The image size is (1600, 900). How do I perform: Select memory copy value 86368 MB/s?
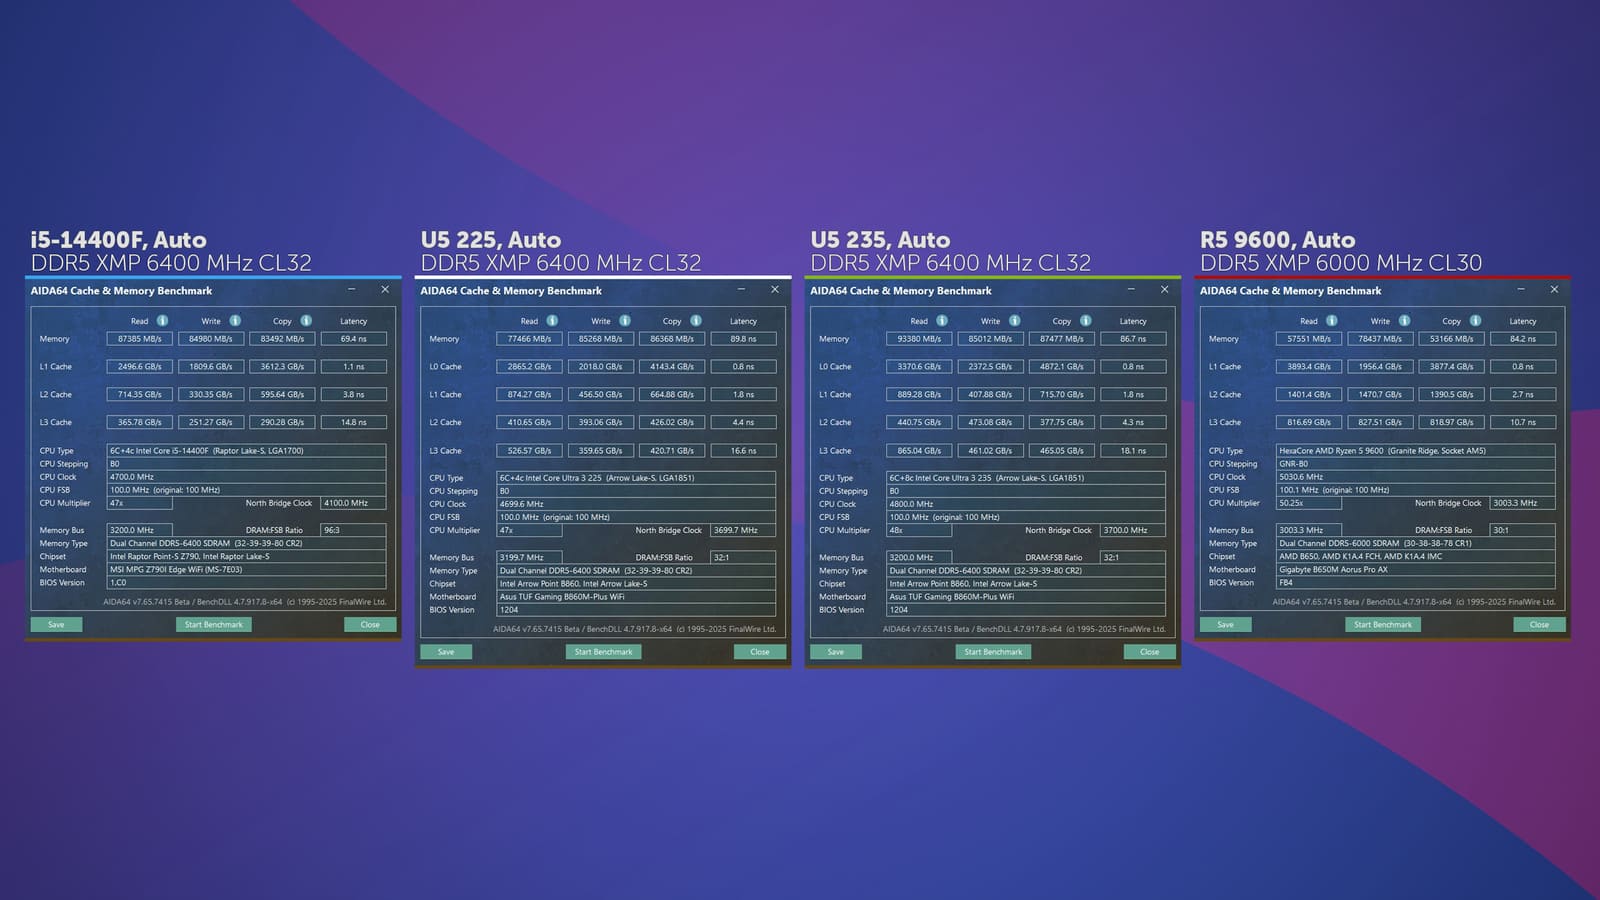click(672, 339)
